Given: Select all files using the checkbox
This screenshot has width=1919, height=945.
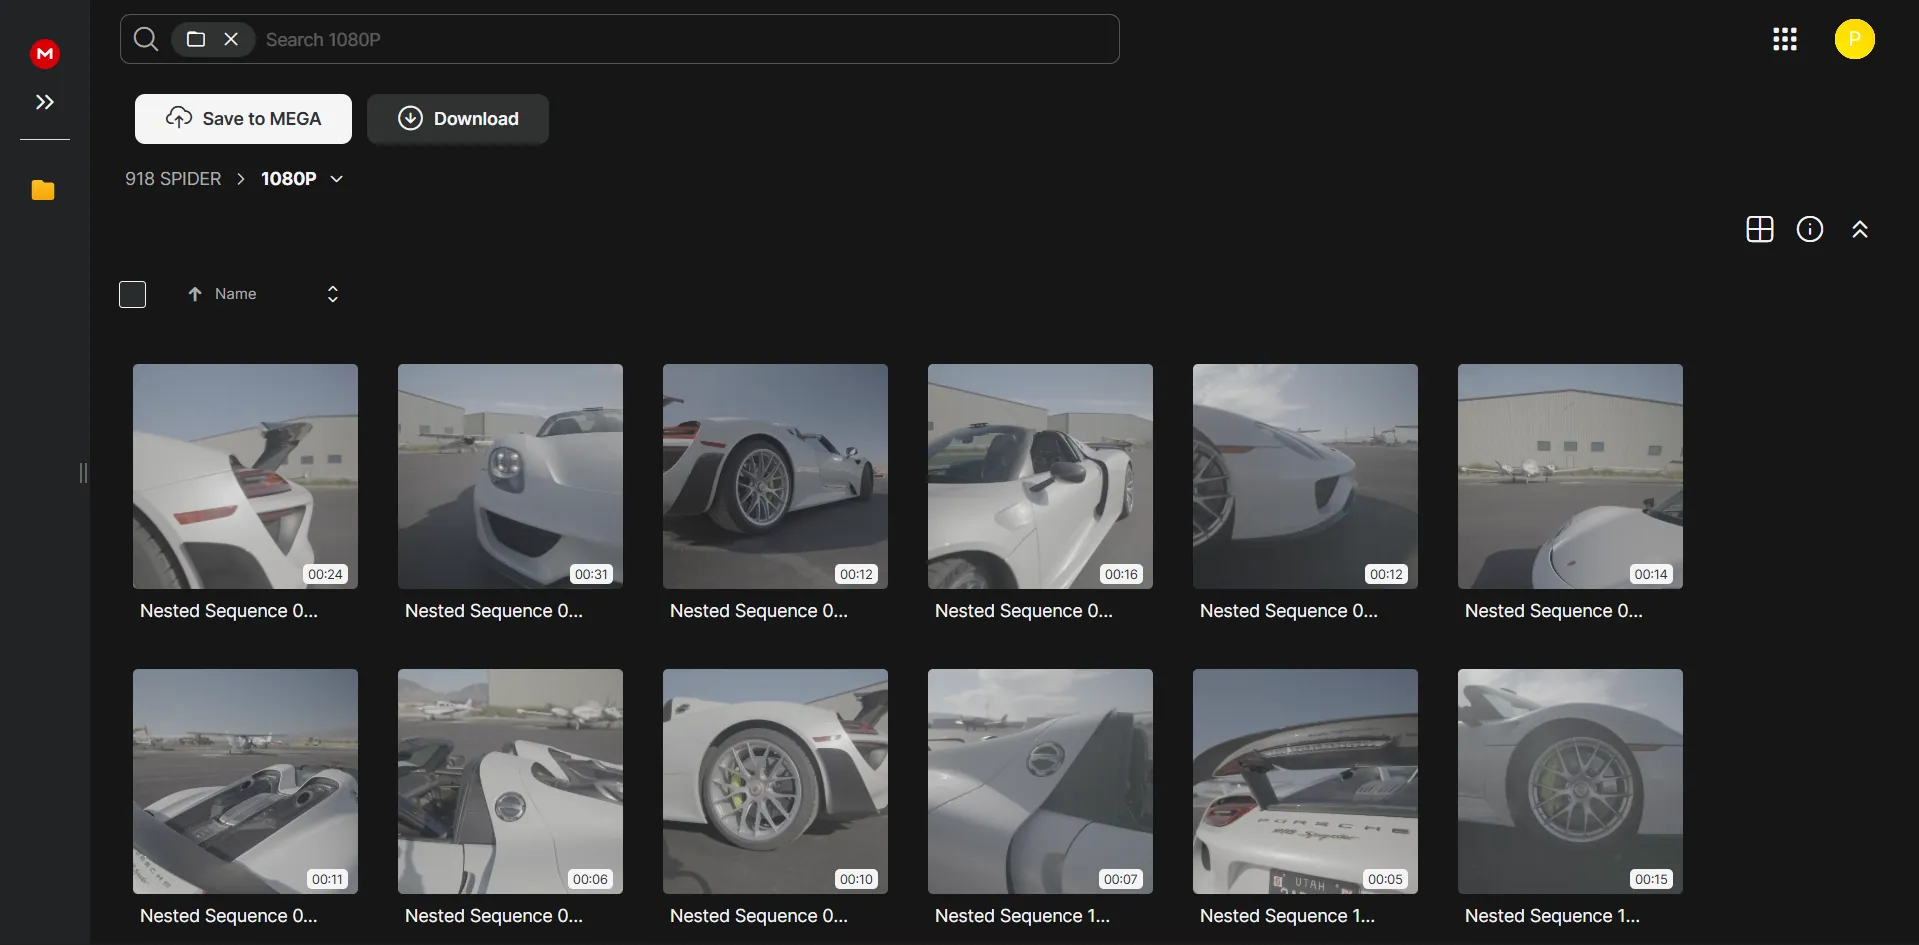Looking at the screenshot, I should (132, 294).
